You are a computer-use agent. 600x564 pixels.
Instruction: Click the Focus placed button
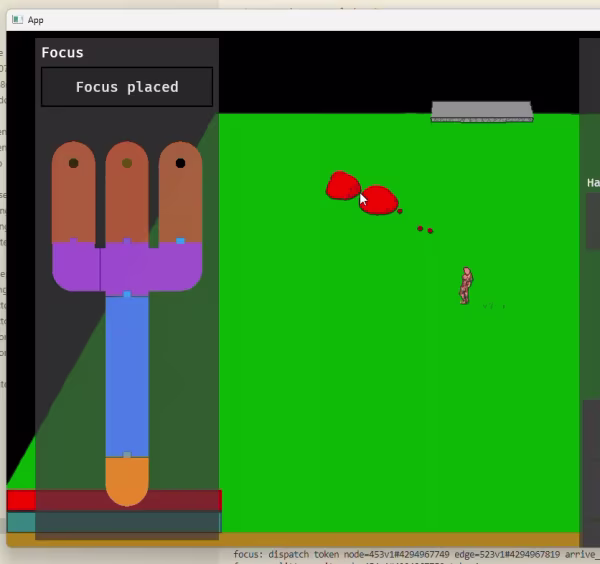point(127,87)
